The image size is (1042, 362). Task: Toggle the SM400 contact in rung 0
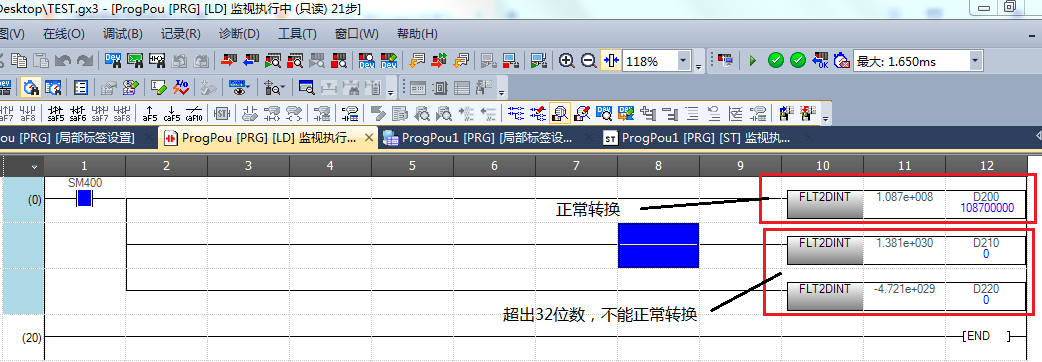coord(84,198)
